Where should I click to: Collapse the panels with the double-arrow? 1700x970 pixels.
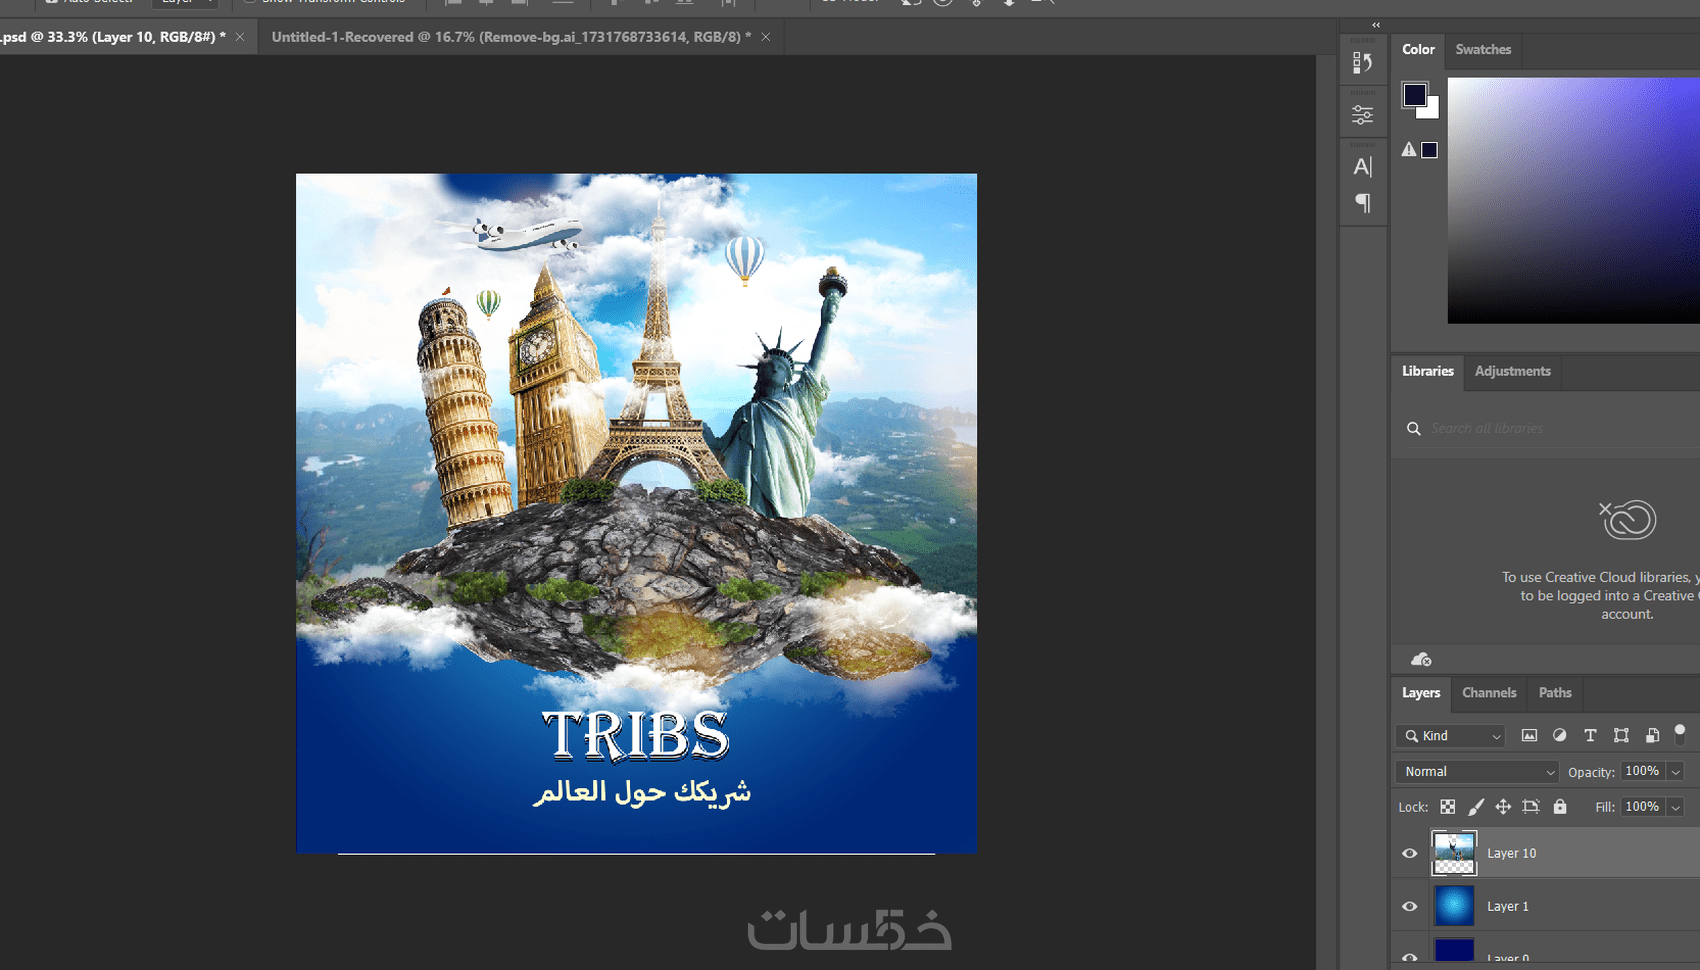click(x=1376, y=25)
